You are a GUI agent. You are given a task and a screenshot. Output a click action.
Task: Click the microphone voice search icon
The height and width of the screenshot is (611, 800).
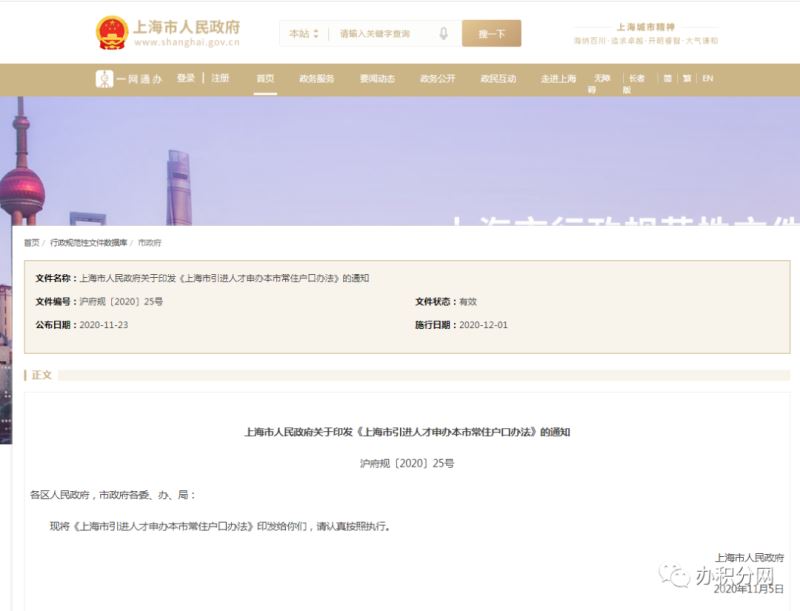tap(443, 34)
